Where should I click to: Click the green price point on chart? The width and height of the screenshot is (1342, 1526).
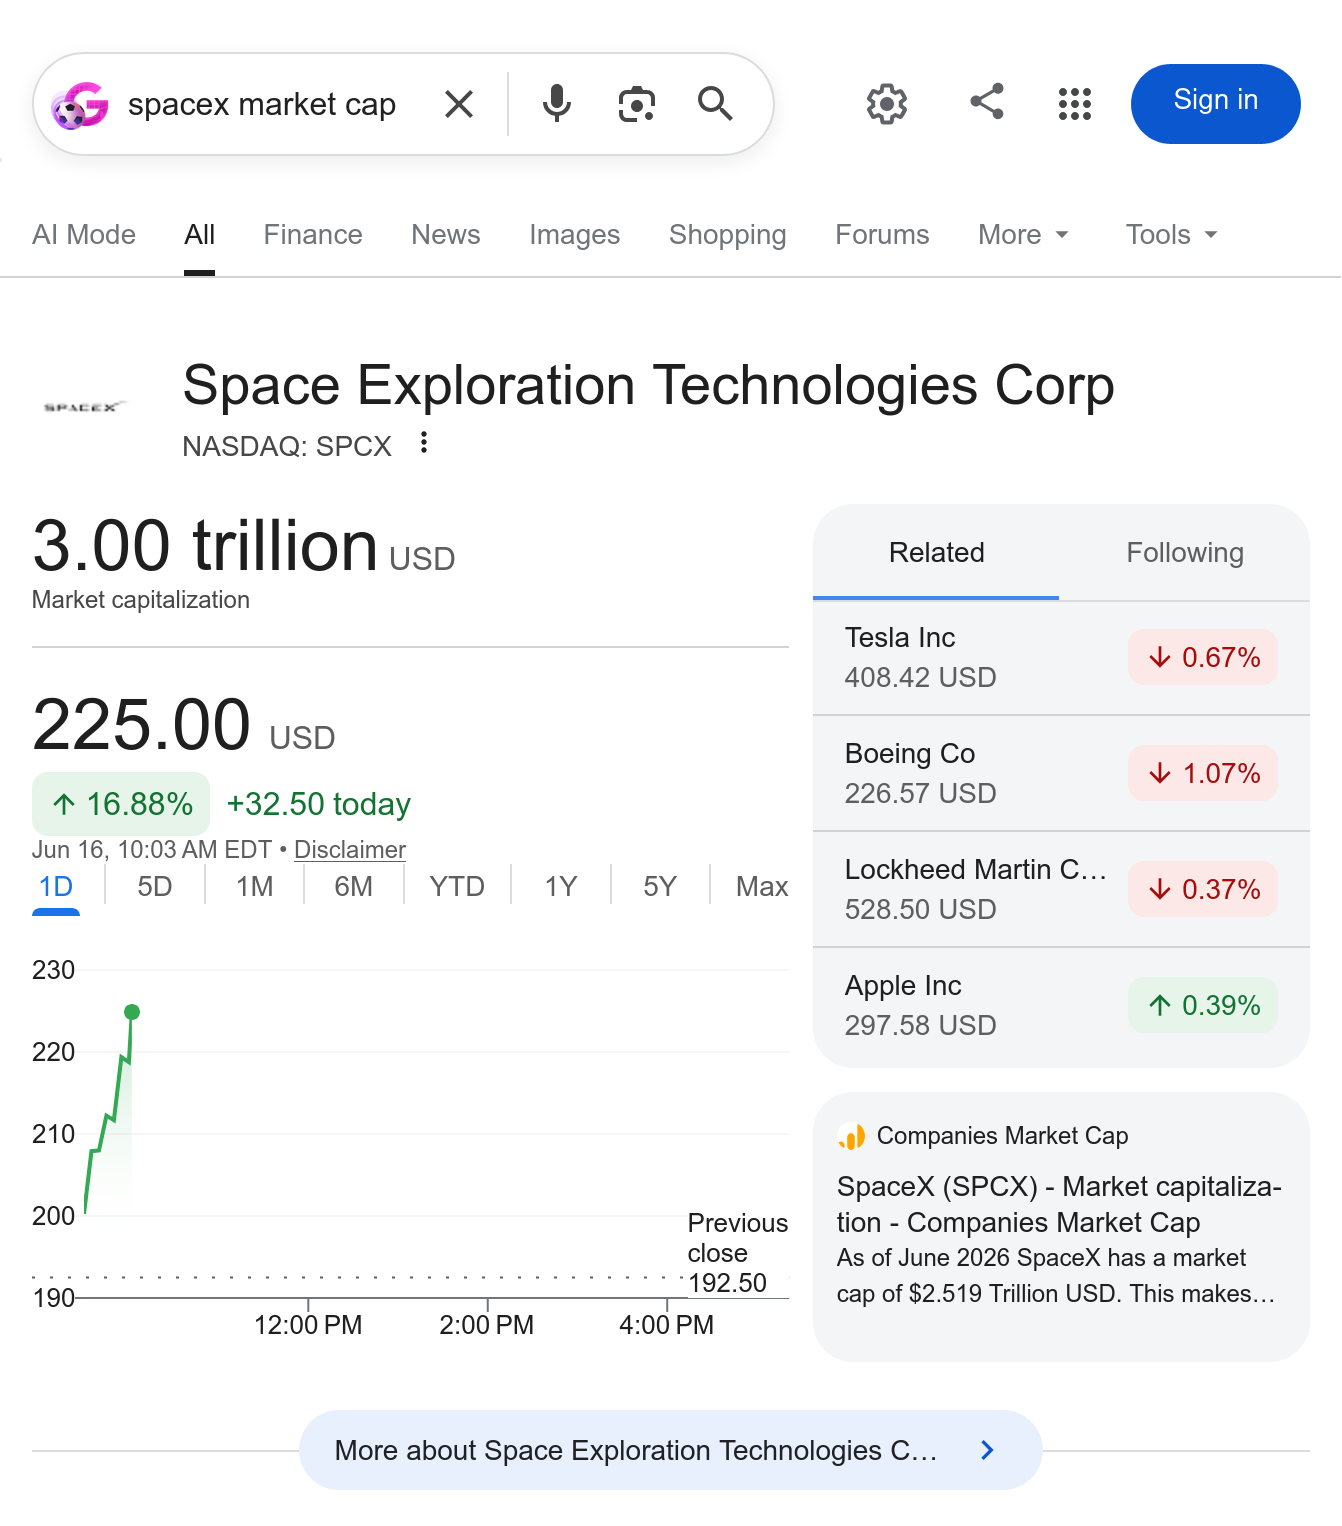(x=132, y=1012)
